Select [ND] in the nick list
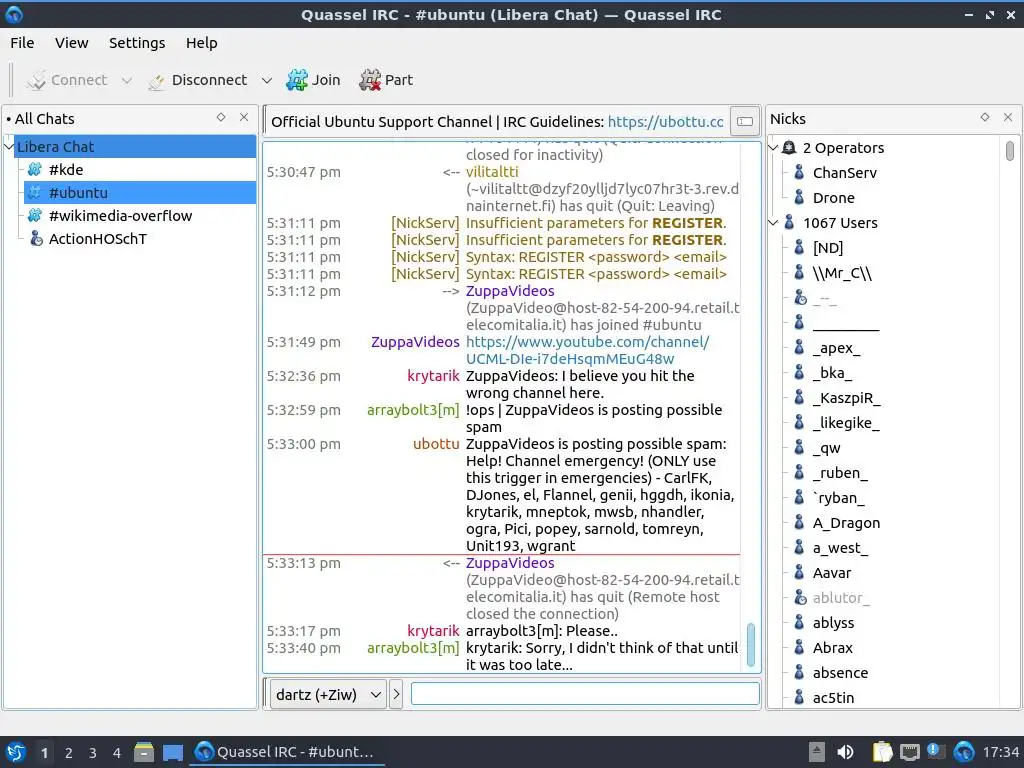 pos(827,248)
